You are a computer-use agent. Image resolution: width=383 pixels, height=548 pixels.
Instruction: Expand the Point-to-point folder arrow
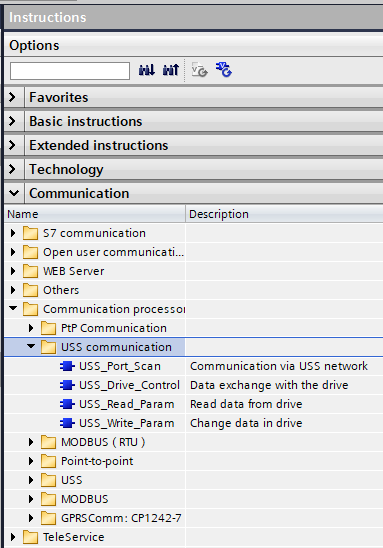(x=31, y=461)
